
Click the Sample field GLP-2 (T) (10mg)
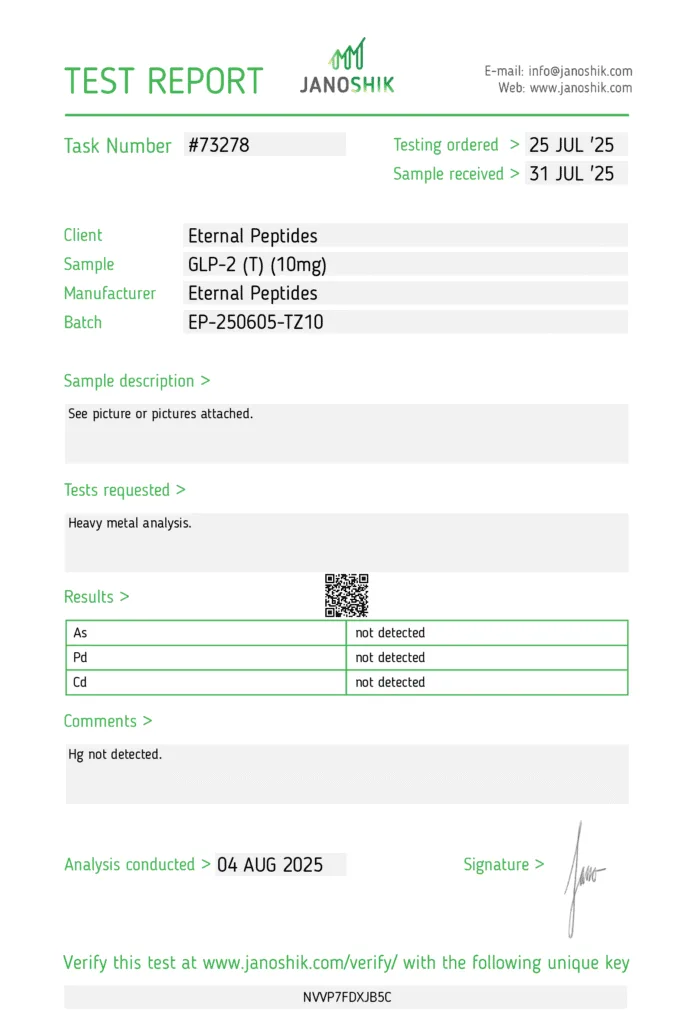pyautogui.click(x=405, y=264)
